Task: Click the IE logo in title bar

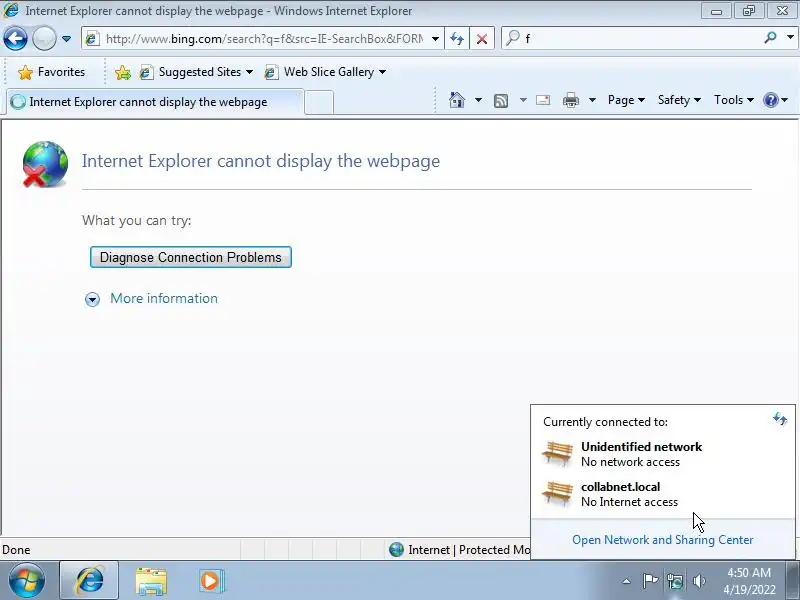Action: coord(11,10)
